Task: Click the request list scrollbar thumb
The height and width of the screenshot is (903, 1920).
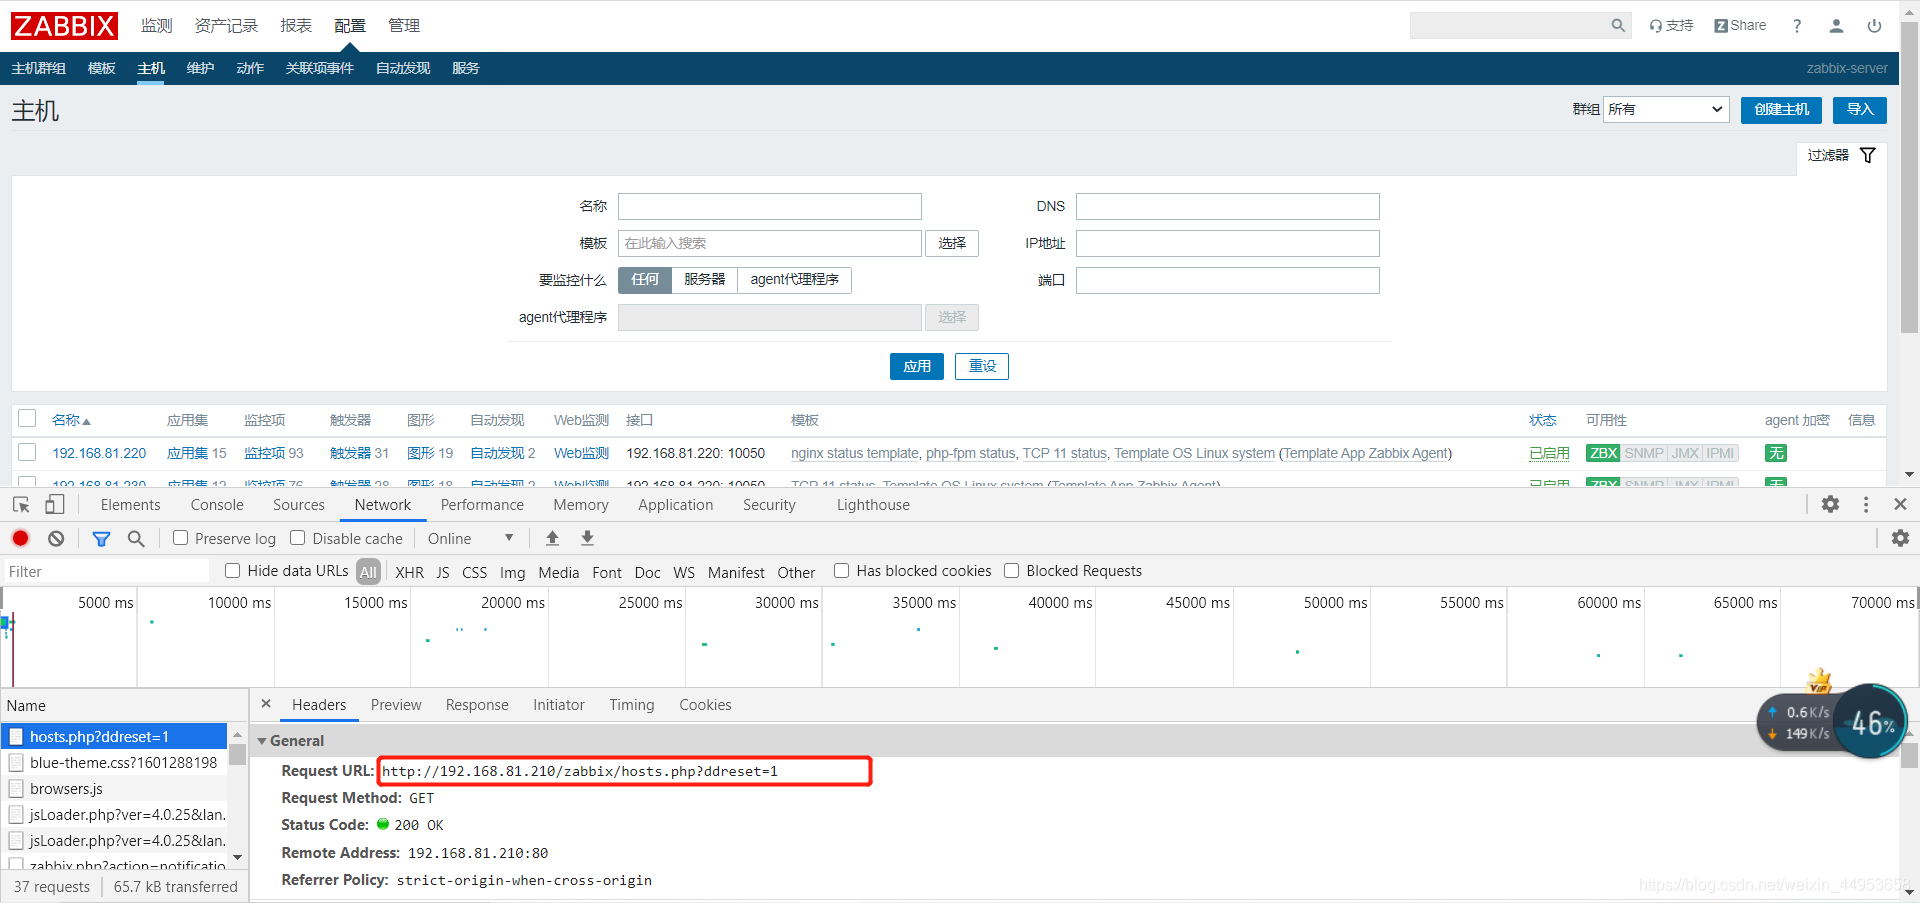Action: [237, 754]
